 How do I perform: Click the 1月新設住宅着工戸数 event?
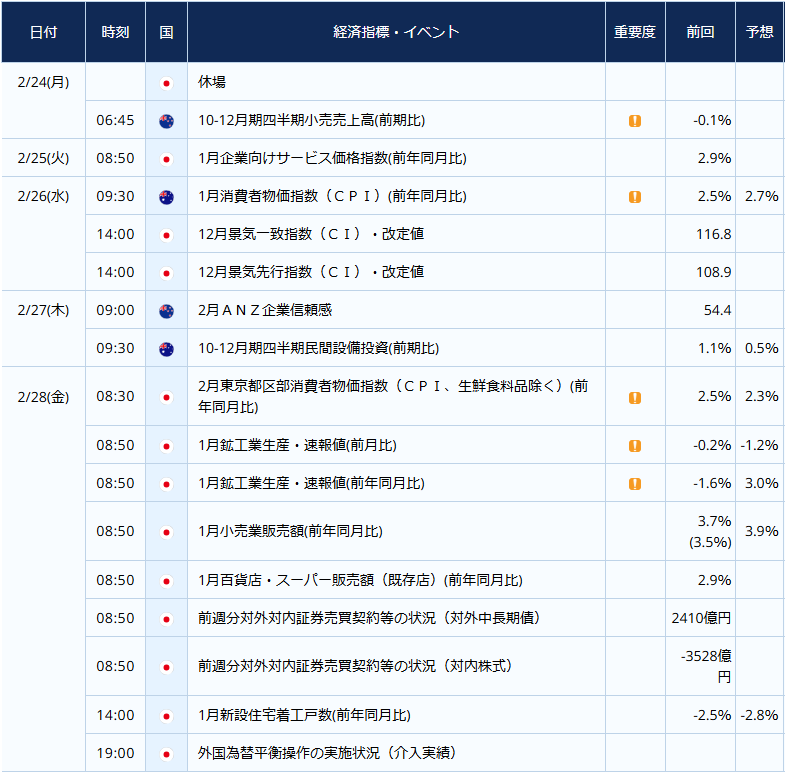coord(304,715)
